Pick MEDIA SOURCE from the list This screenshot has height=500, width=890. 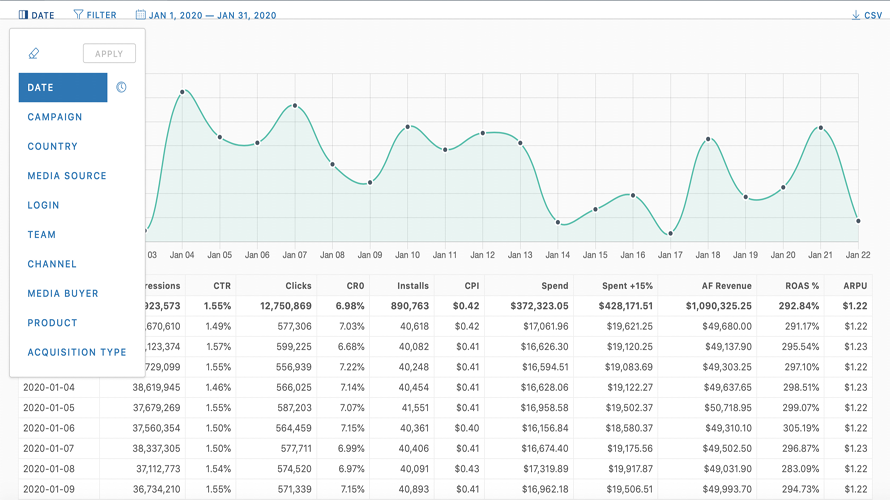coord(67,176)
